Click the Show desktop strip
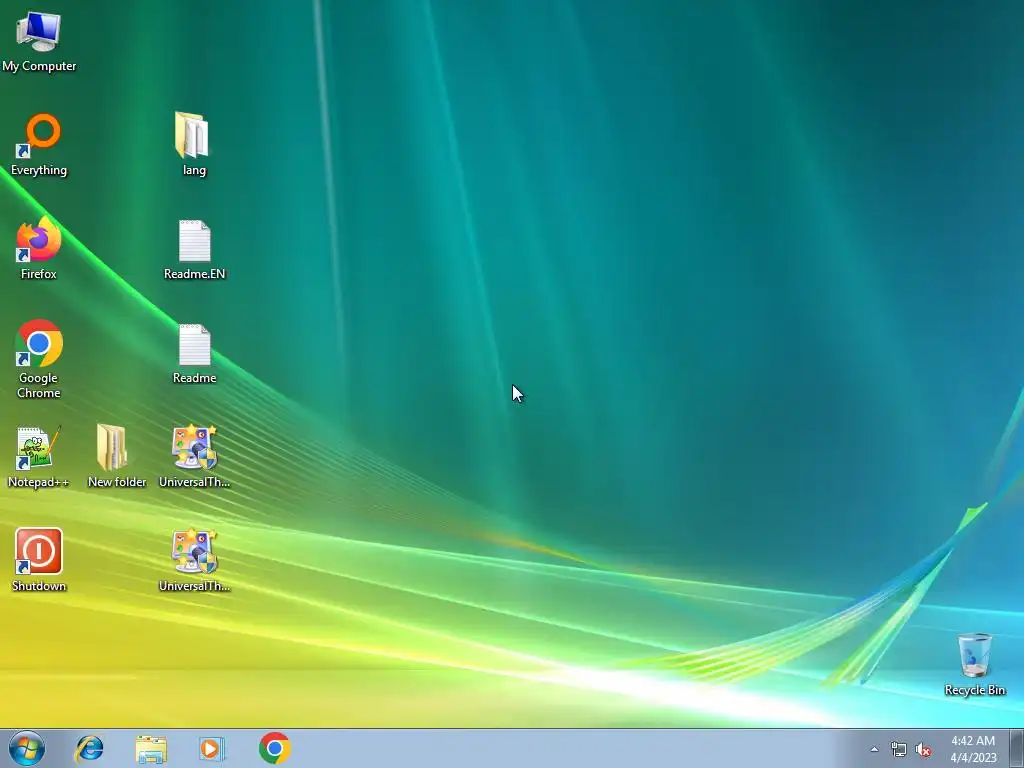 tap(1016, 748)
